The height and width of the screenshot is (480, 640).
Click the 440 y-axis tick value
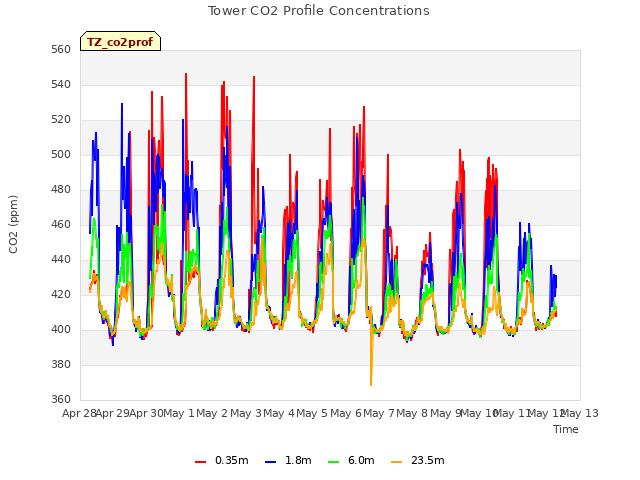tap(61, 260)
